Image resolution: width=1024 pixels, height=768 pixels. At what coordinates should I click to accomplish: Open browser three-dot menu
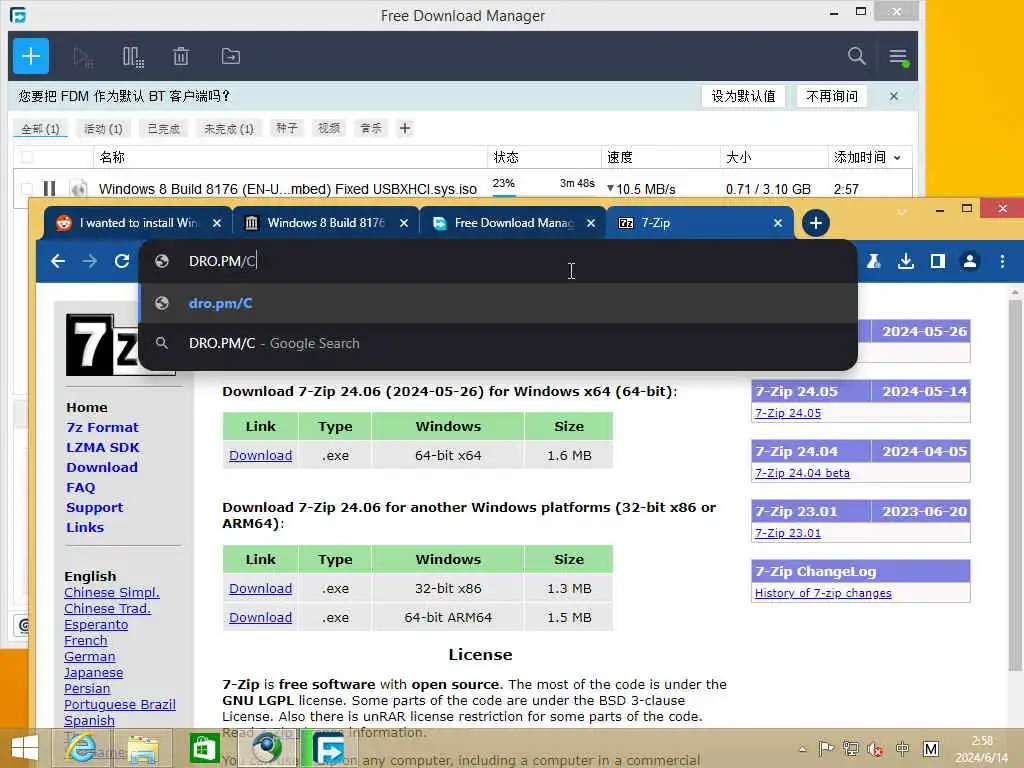tap(1002, 261)
